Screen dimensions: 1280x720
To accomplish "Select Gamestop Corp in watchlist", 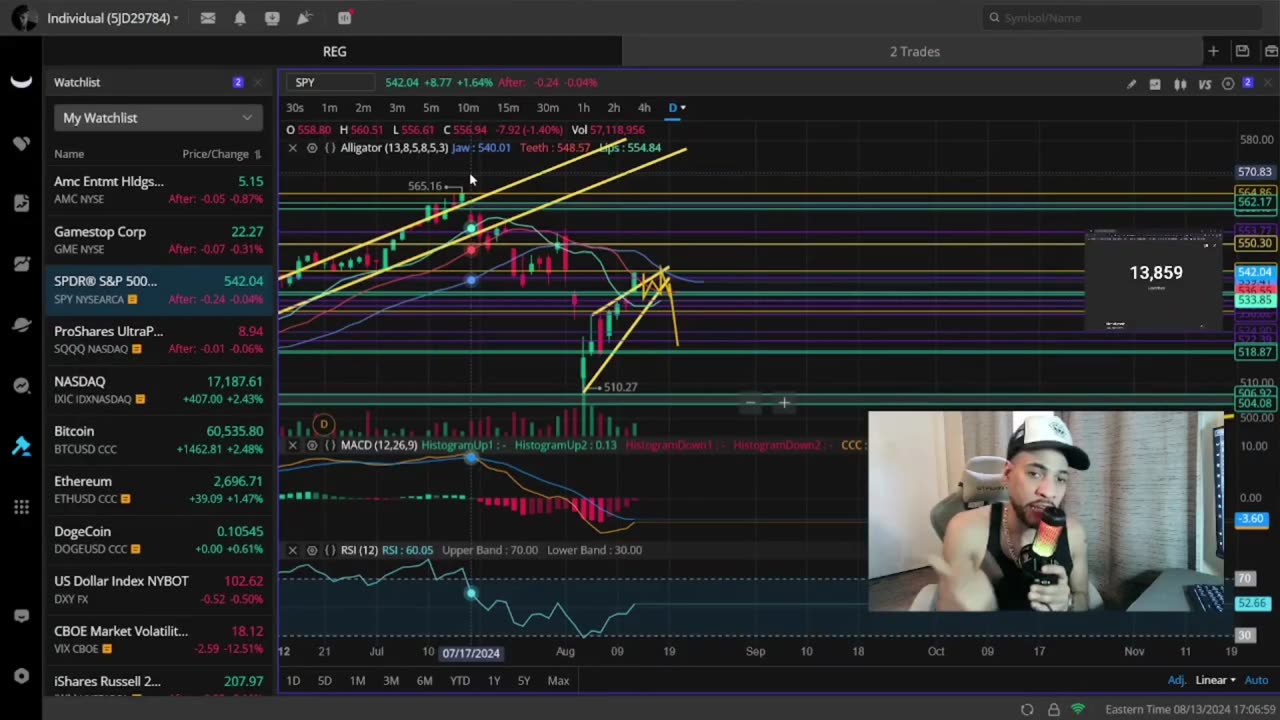I will pos(158,240).
